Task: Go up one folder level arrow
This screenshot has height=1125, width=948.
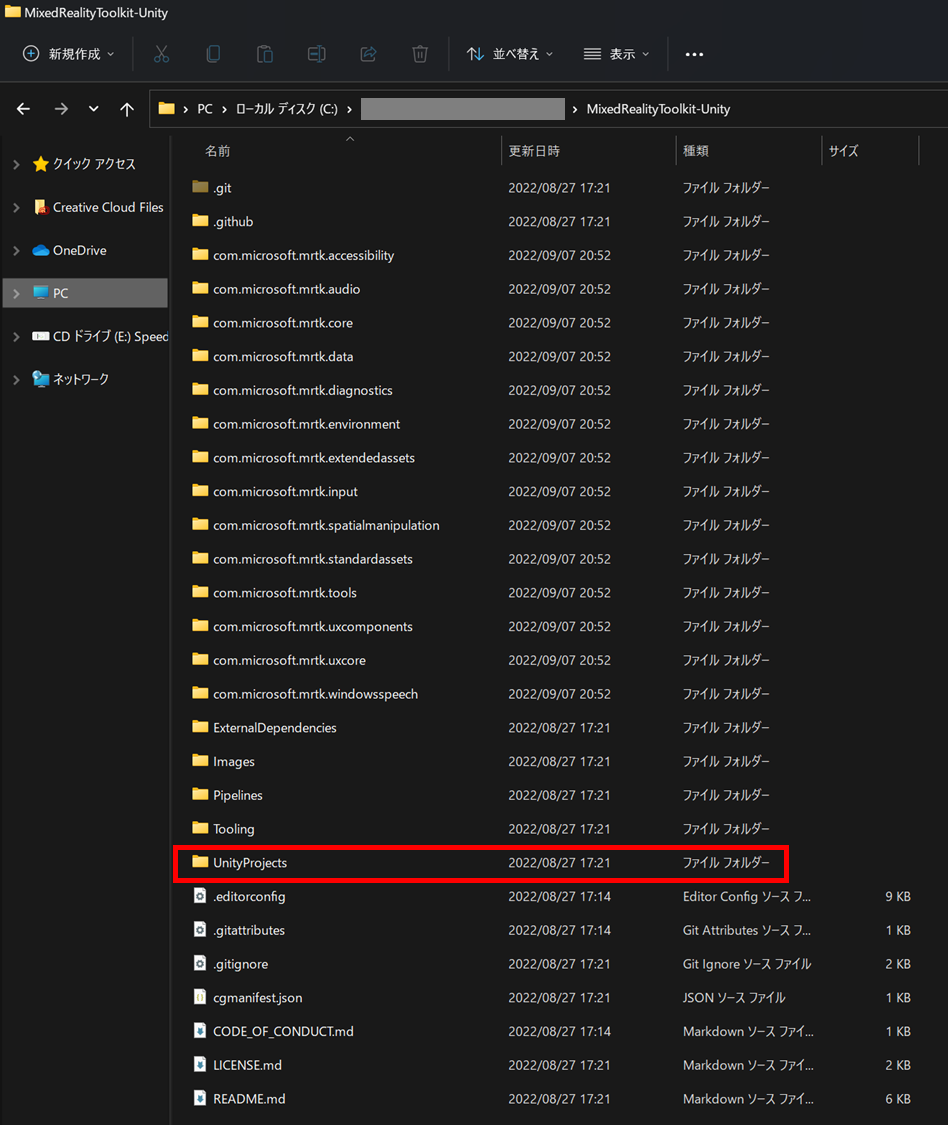Action: 127,109
